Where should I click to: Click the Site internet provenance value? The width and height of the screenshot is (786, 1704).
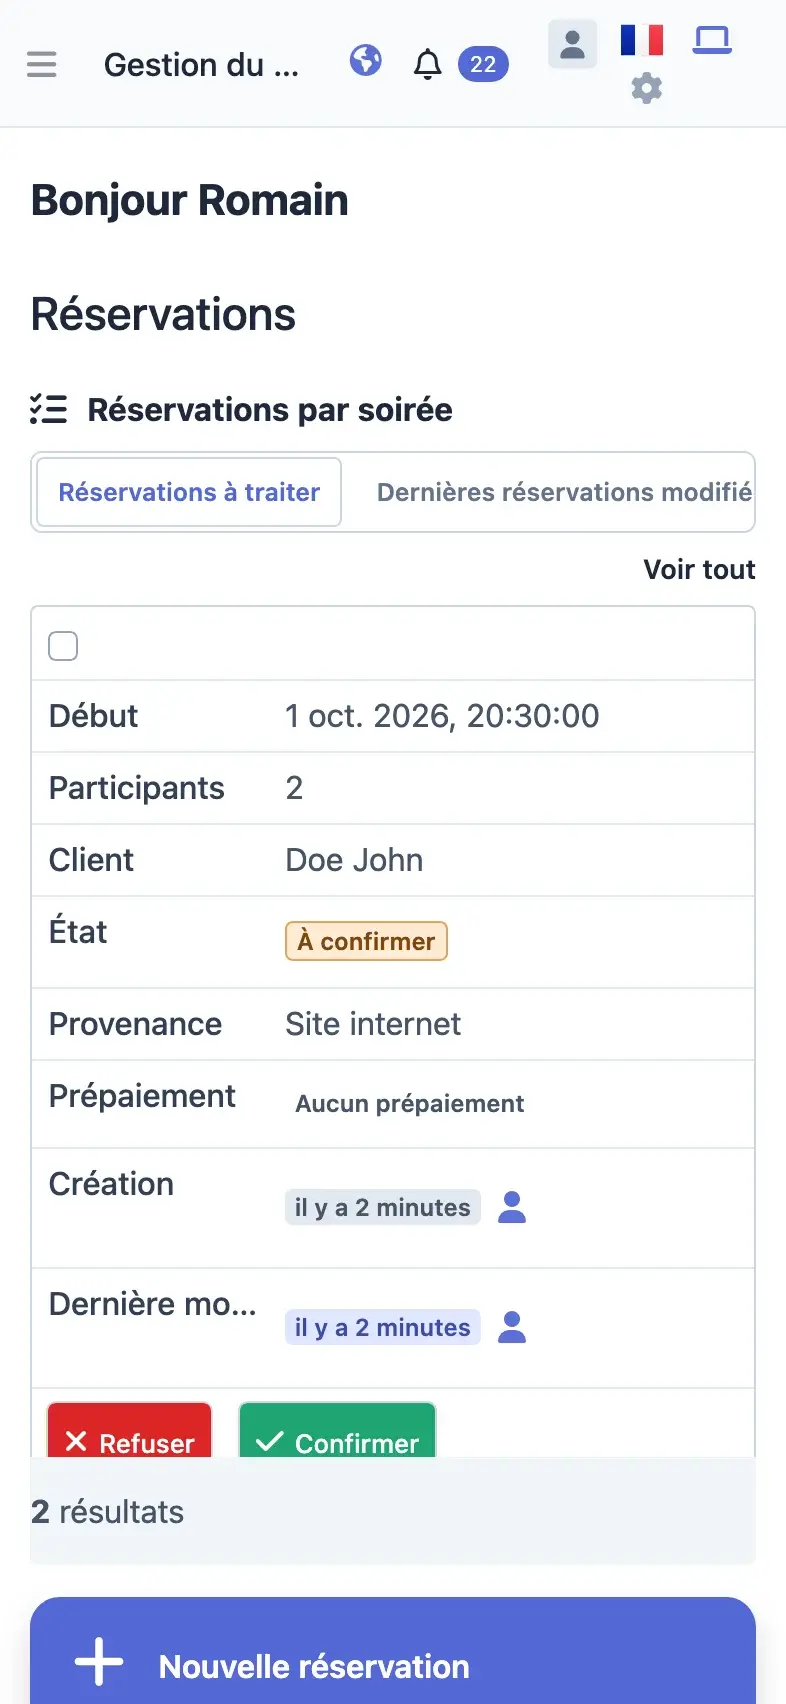coord(373,1024)
